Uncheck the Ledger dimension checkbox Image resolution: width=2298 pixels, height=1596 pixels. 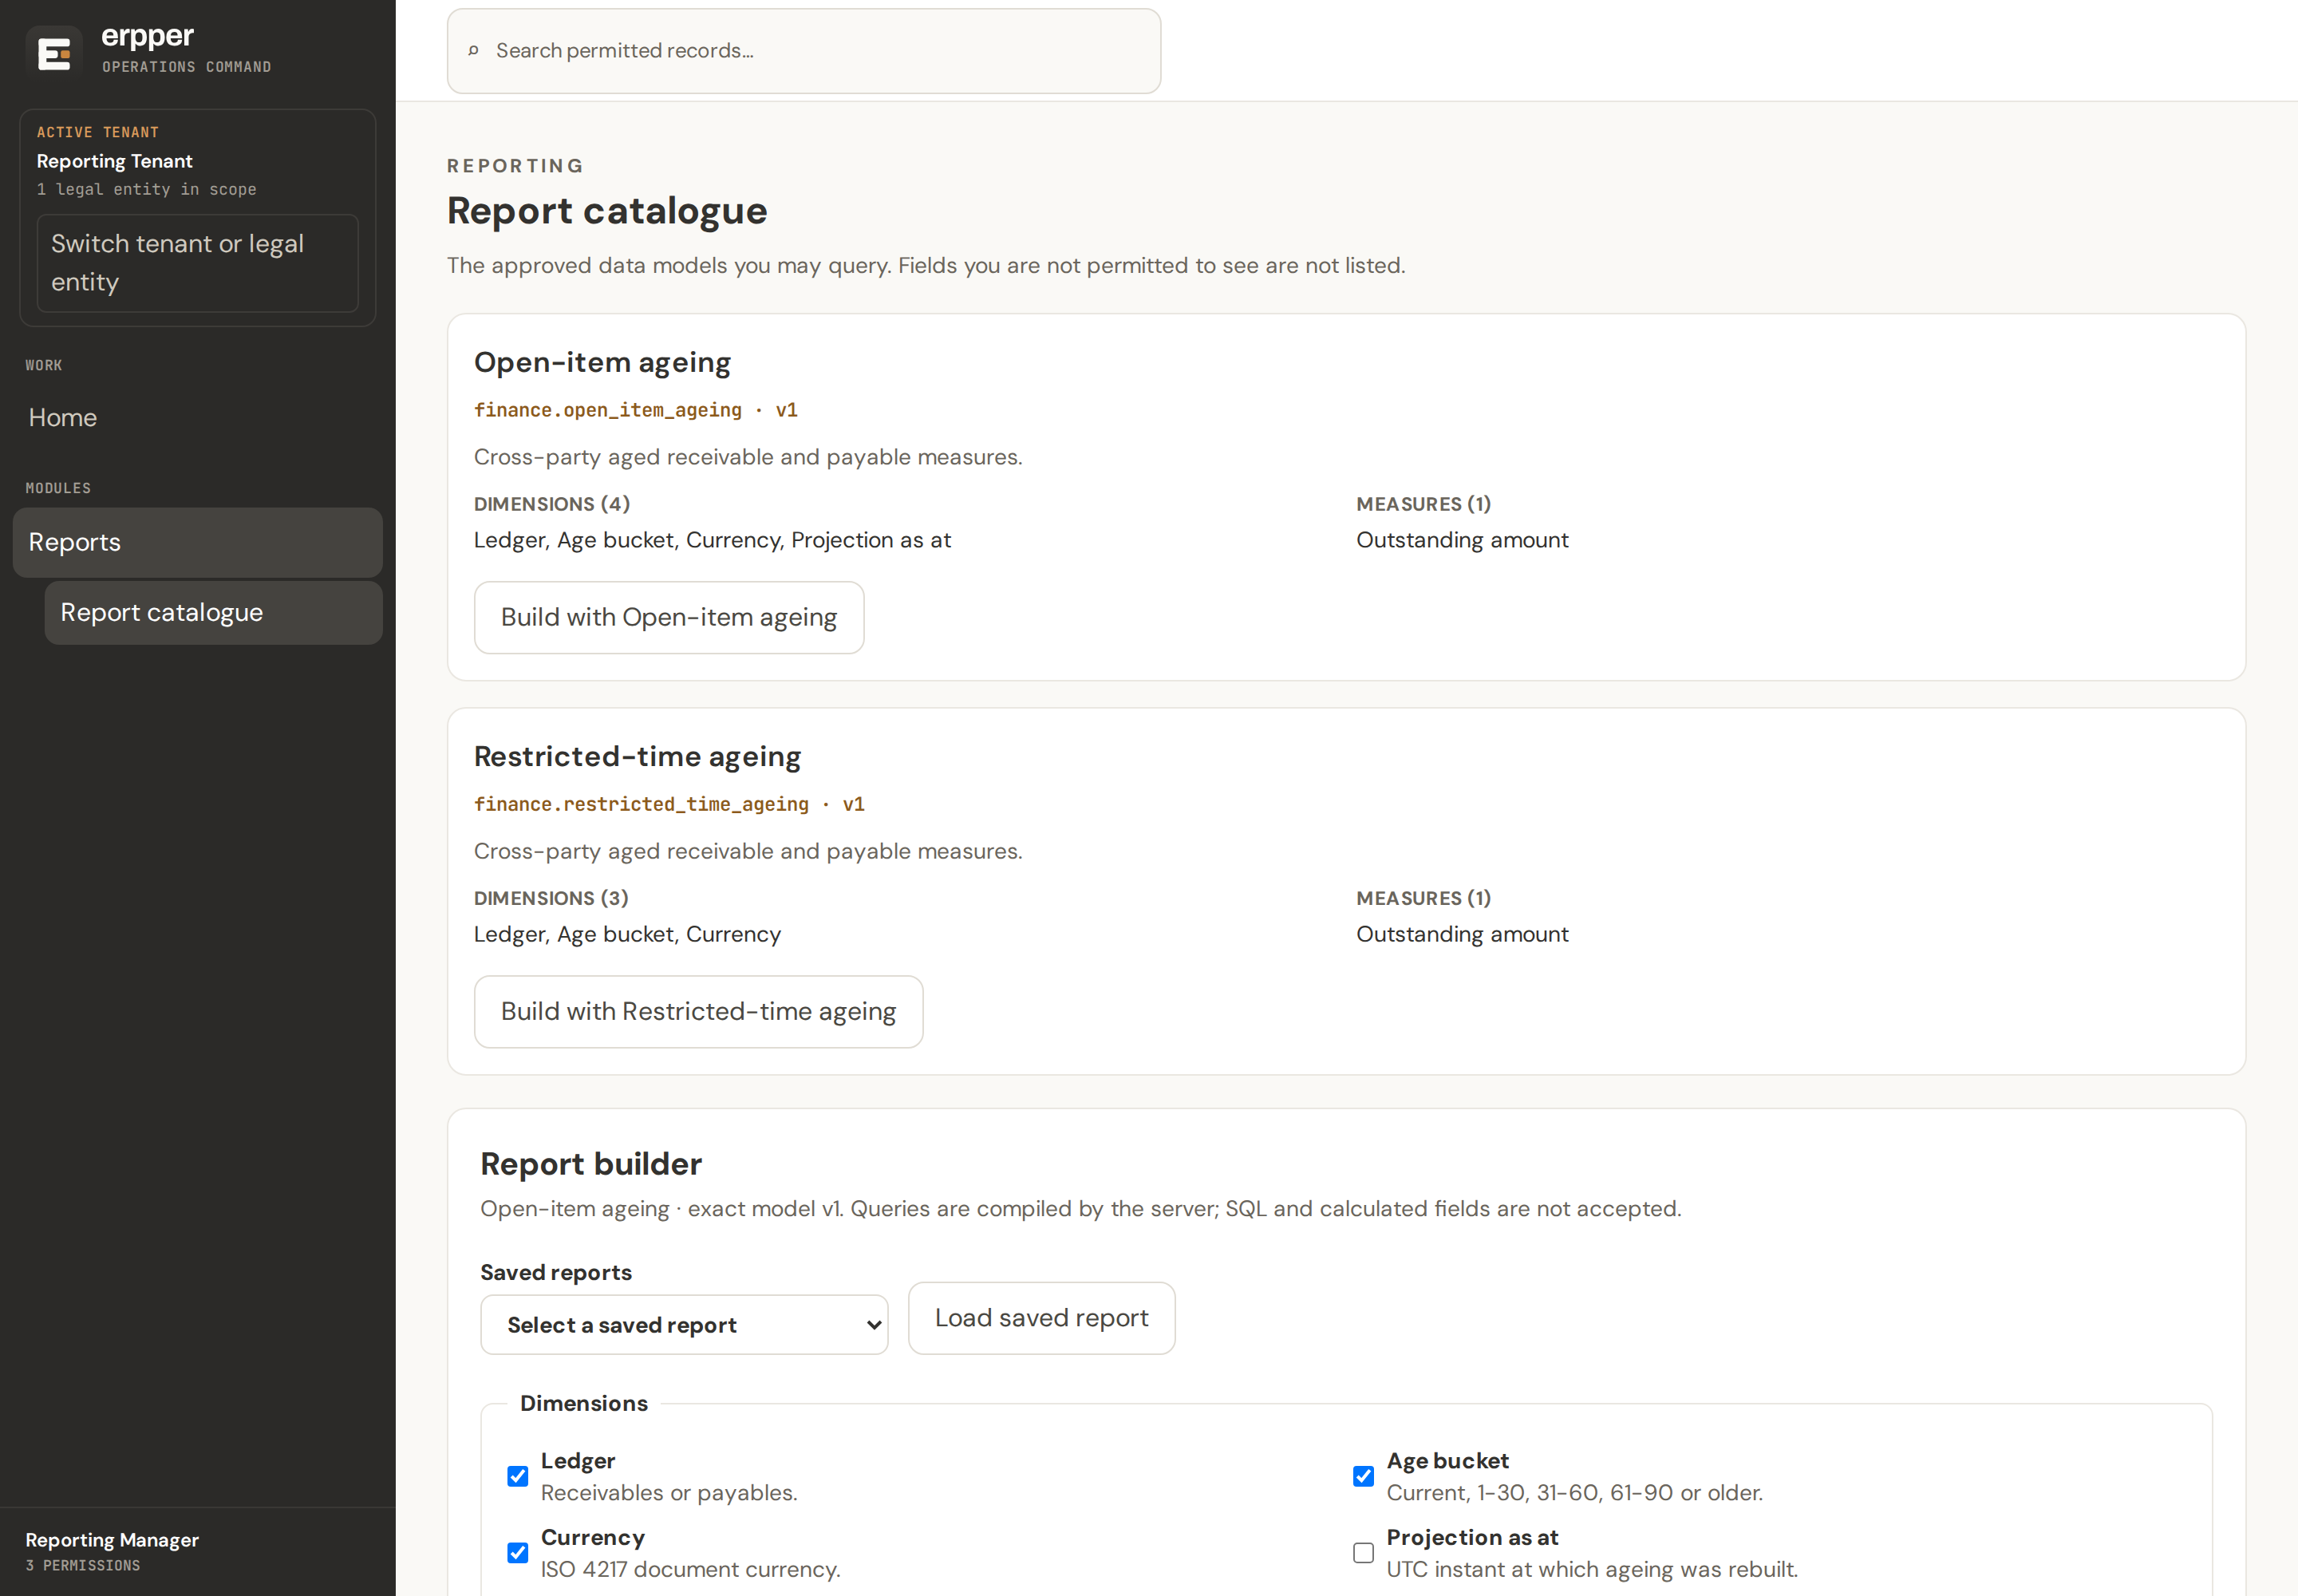pyautogui.click(x=518, y=1476)
